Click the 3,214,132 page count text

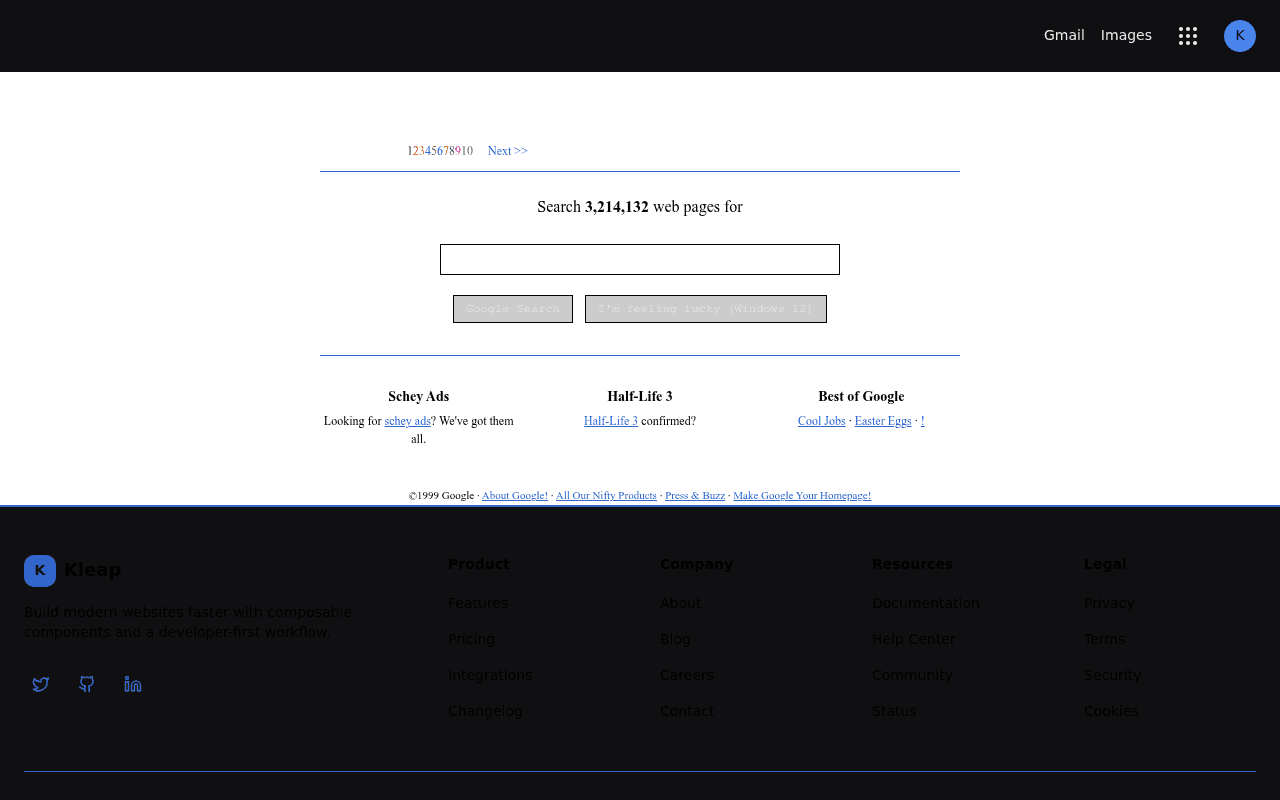click(x=617, y=207)
